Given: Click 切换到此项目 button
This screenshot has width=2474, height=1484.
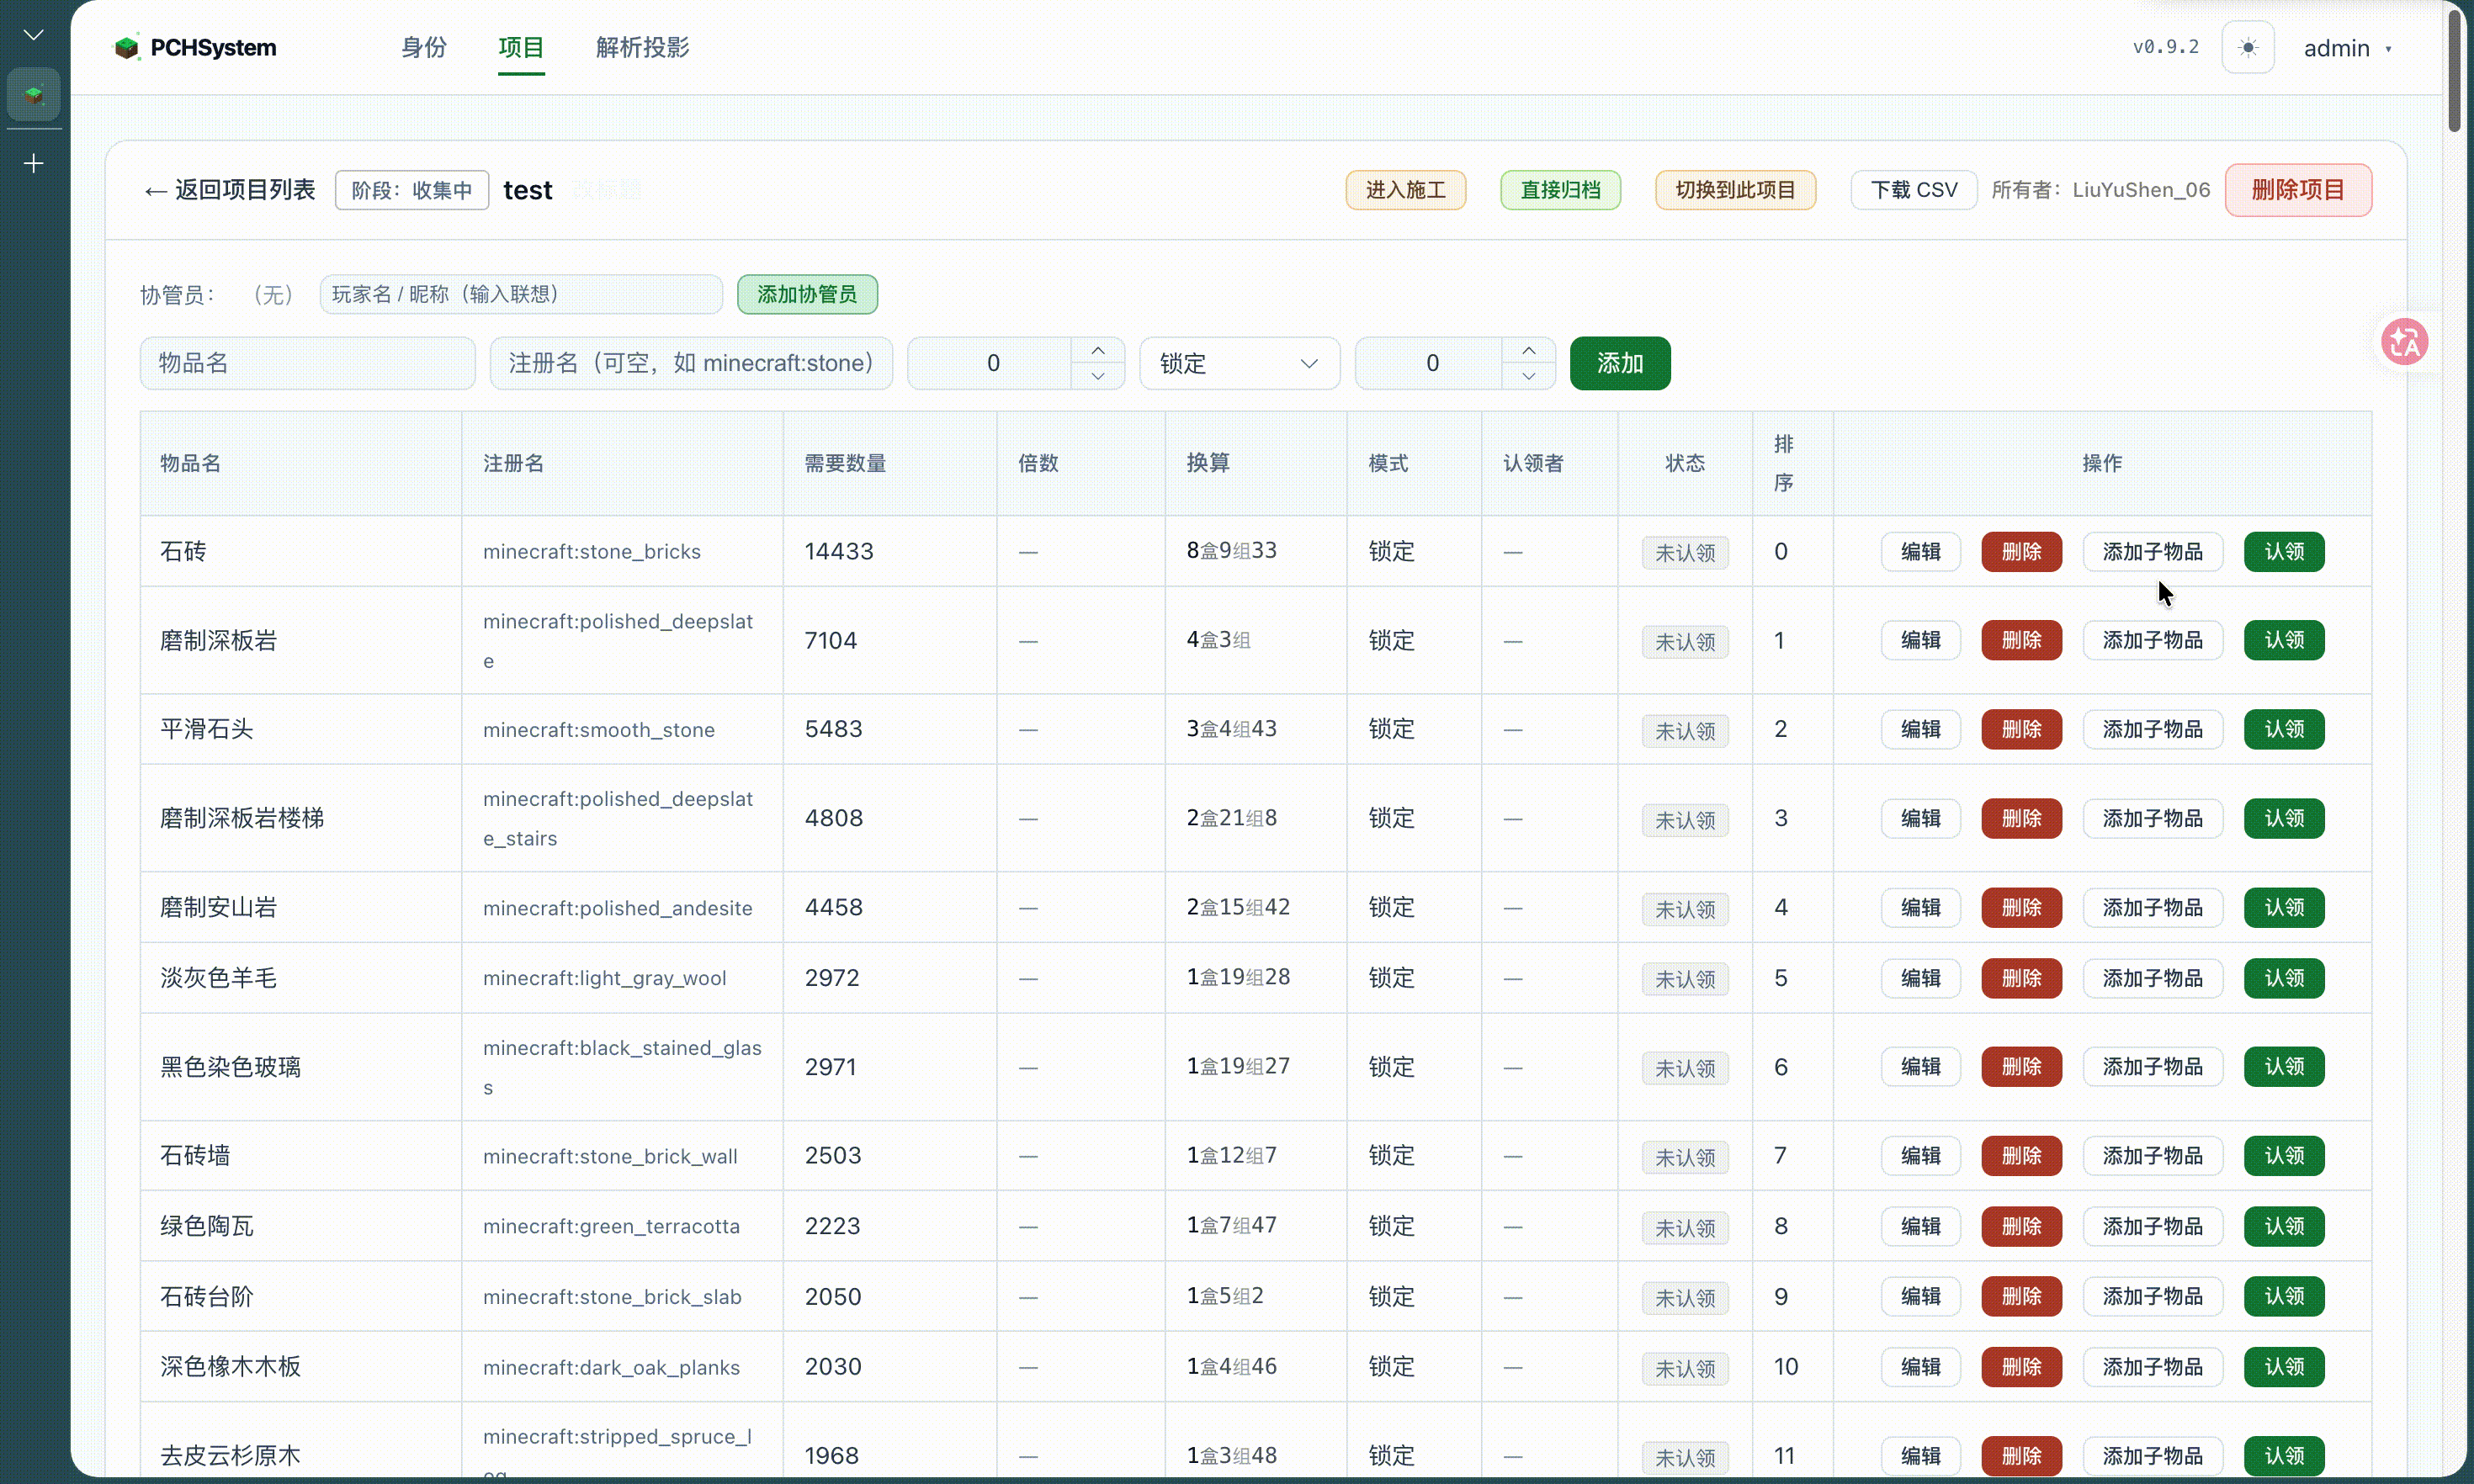Looking at the screenshot, I should (1735, 190).
